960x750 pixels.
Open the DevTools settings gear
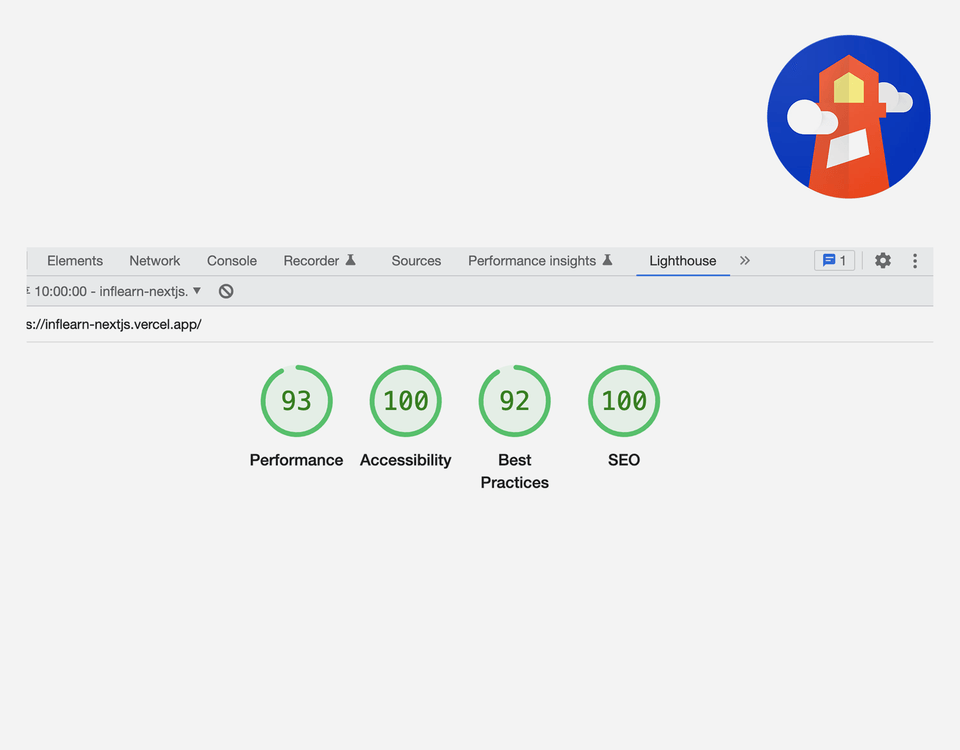point(882,261)
